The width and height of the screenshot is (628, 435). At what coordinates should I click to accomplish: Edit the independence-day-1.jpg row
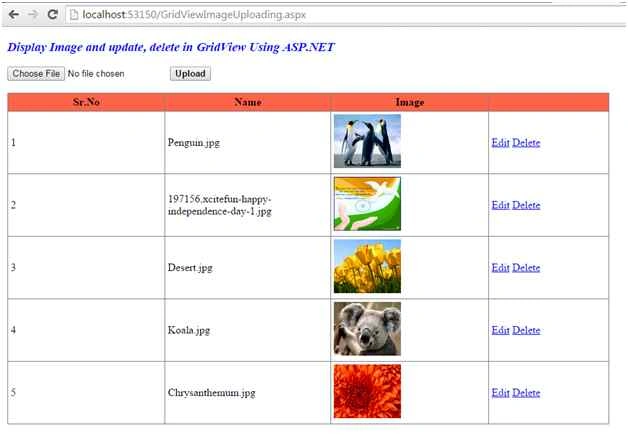click(x=501, y=205)
